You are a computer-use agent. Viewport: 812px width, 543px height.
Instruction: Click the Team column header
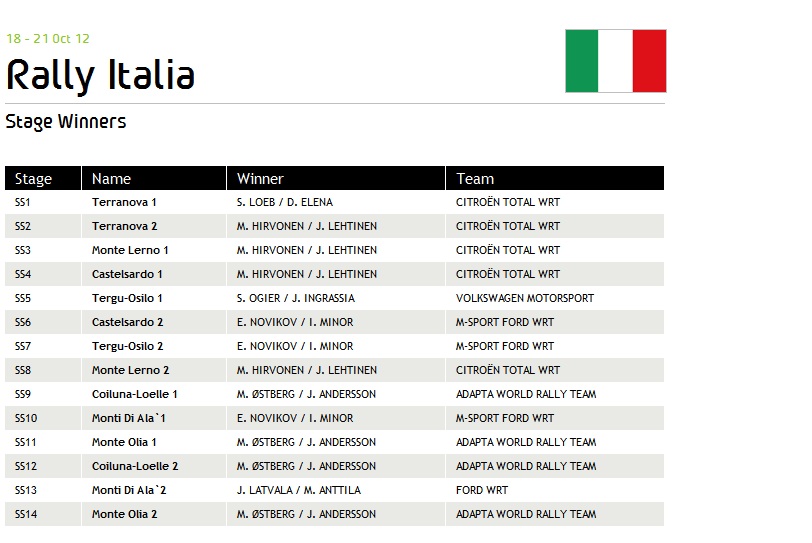click(475, 179)
